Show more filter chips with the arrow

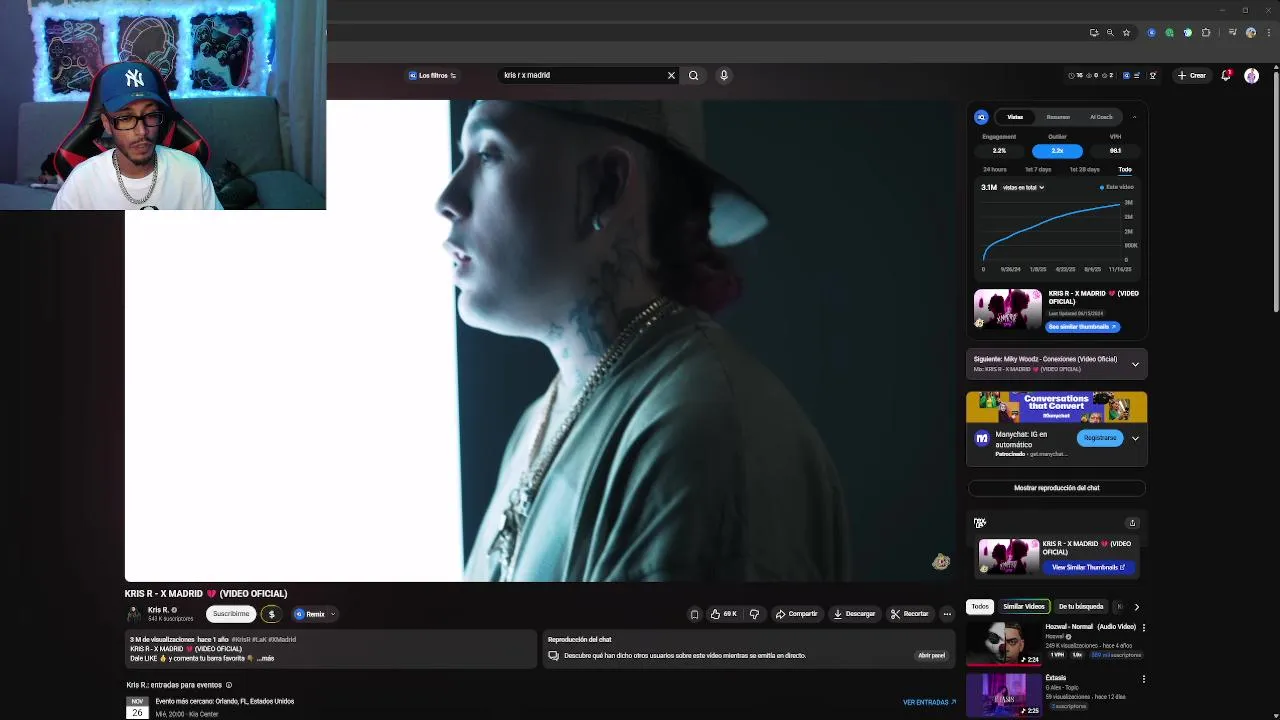point(1136,607)
